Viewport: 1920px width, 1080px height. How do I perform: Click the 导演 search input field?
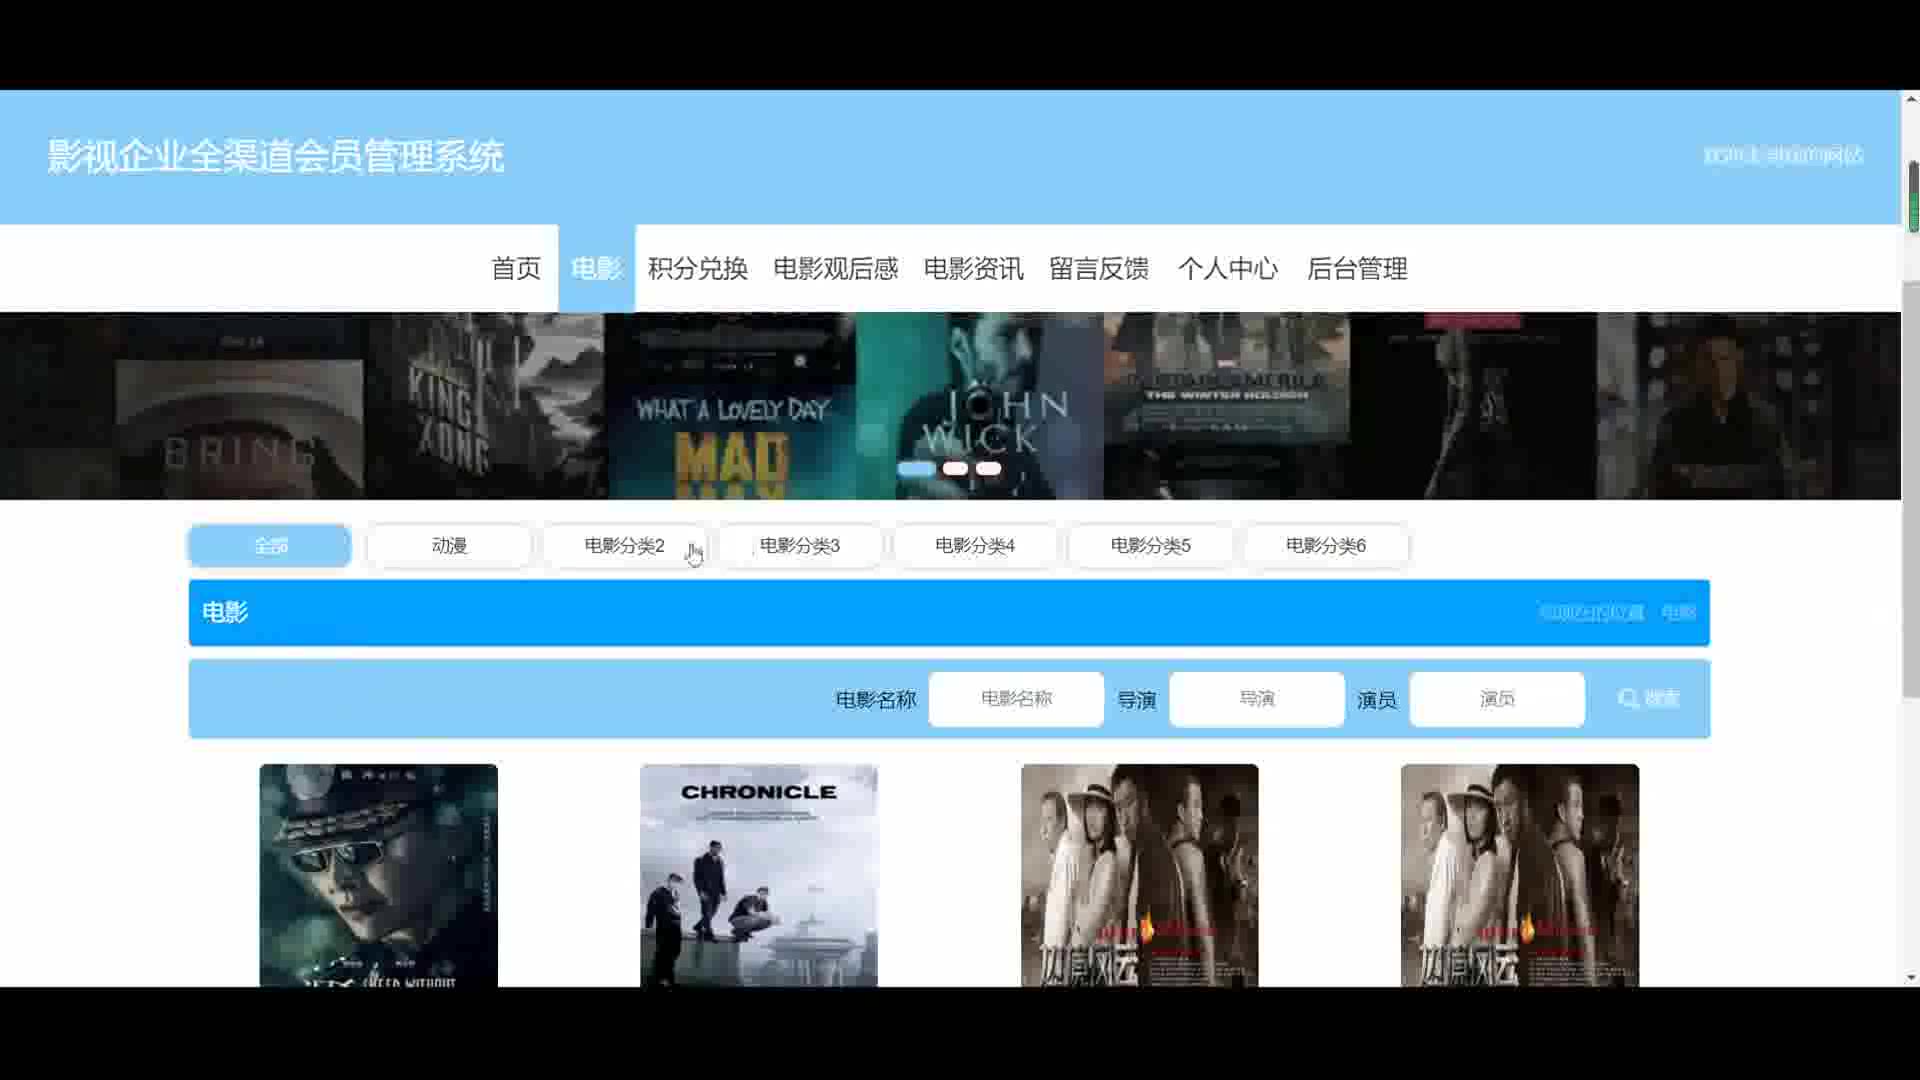click(1256, 699)
